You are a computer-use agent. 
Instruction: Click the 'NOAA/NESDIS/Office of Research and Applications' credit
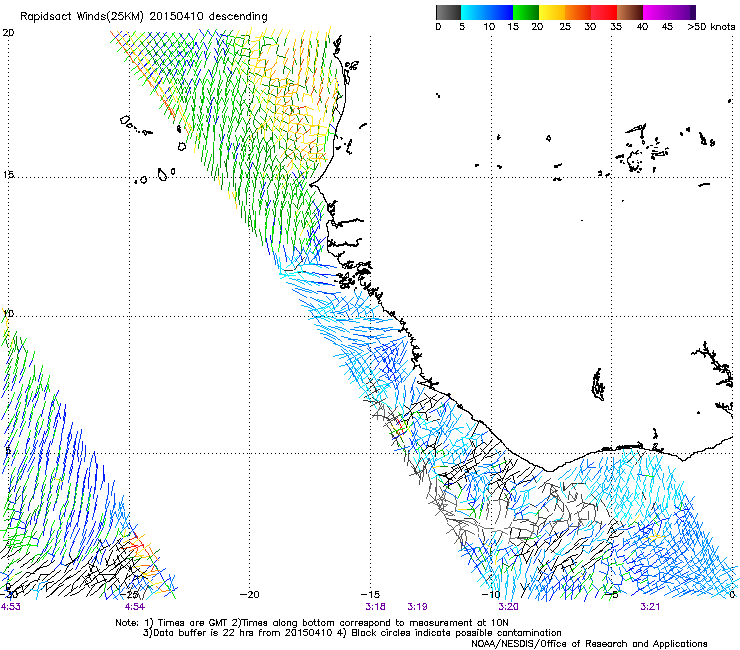pyautogui.click(x=589, y=644)
